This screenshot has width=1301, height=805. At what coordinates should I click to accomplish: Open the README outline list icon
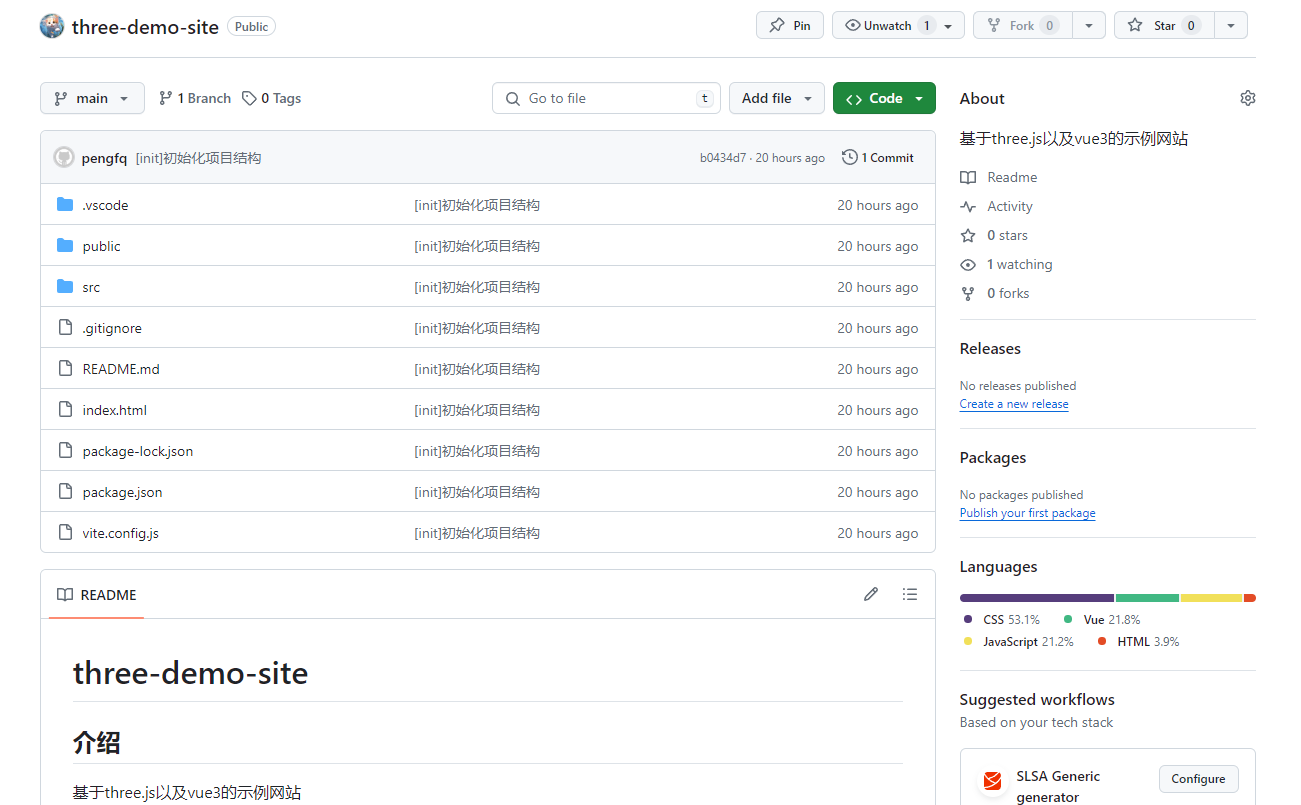(909, 594)
